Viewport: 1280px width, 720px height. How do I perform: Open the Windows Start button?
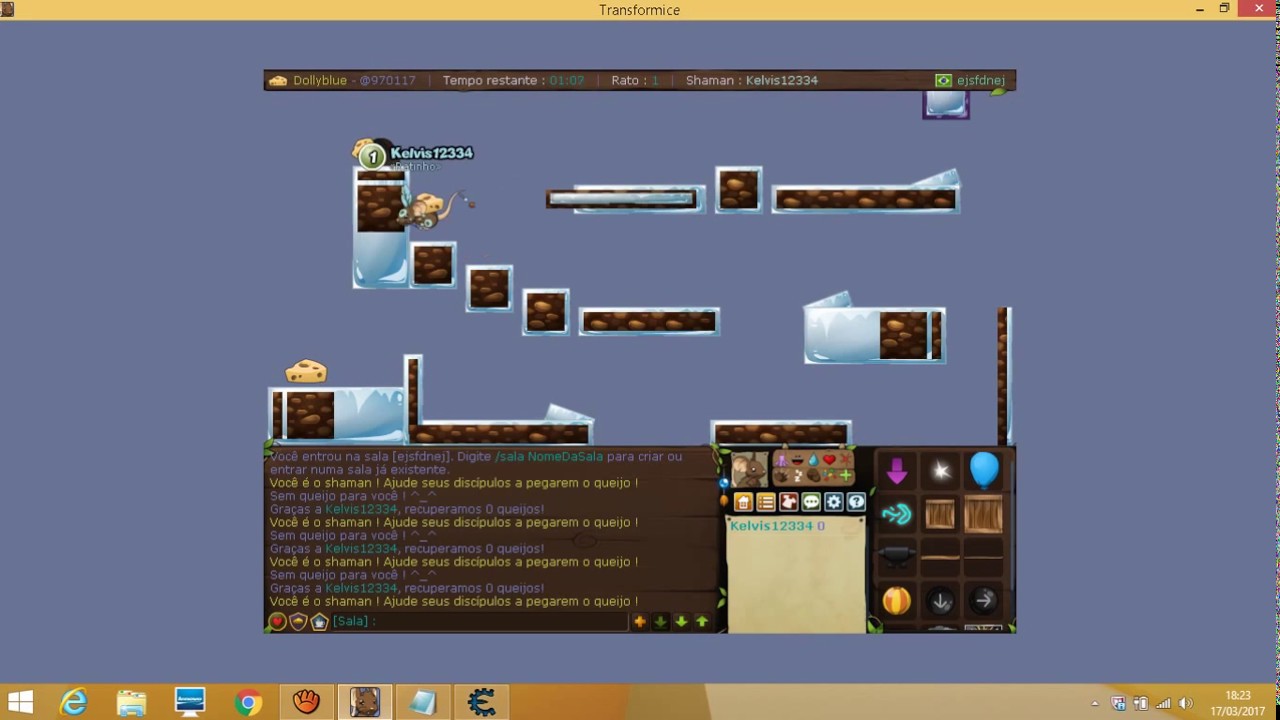tap(20, 702)
